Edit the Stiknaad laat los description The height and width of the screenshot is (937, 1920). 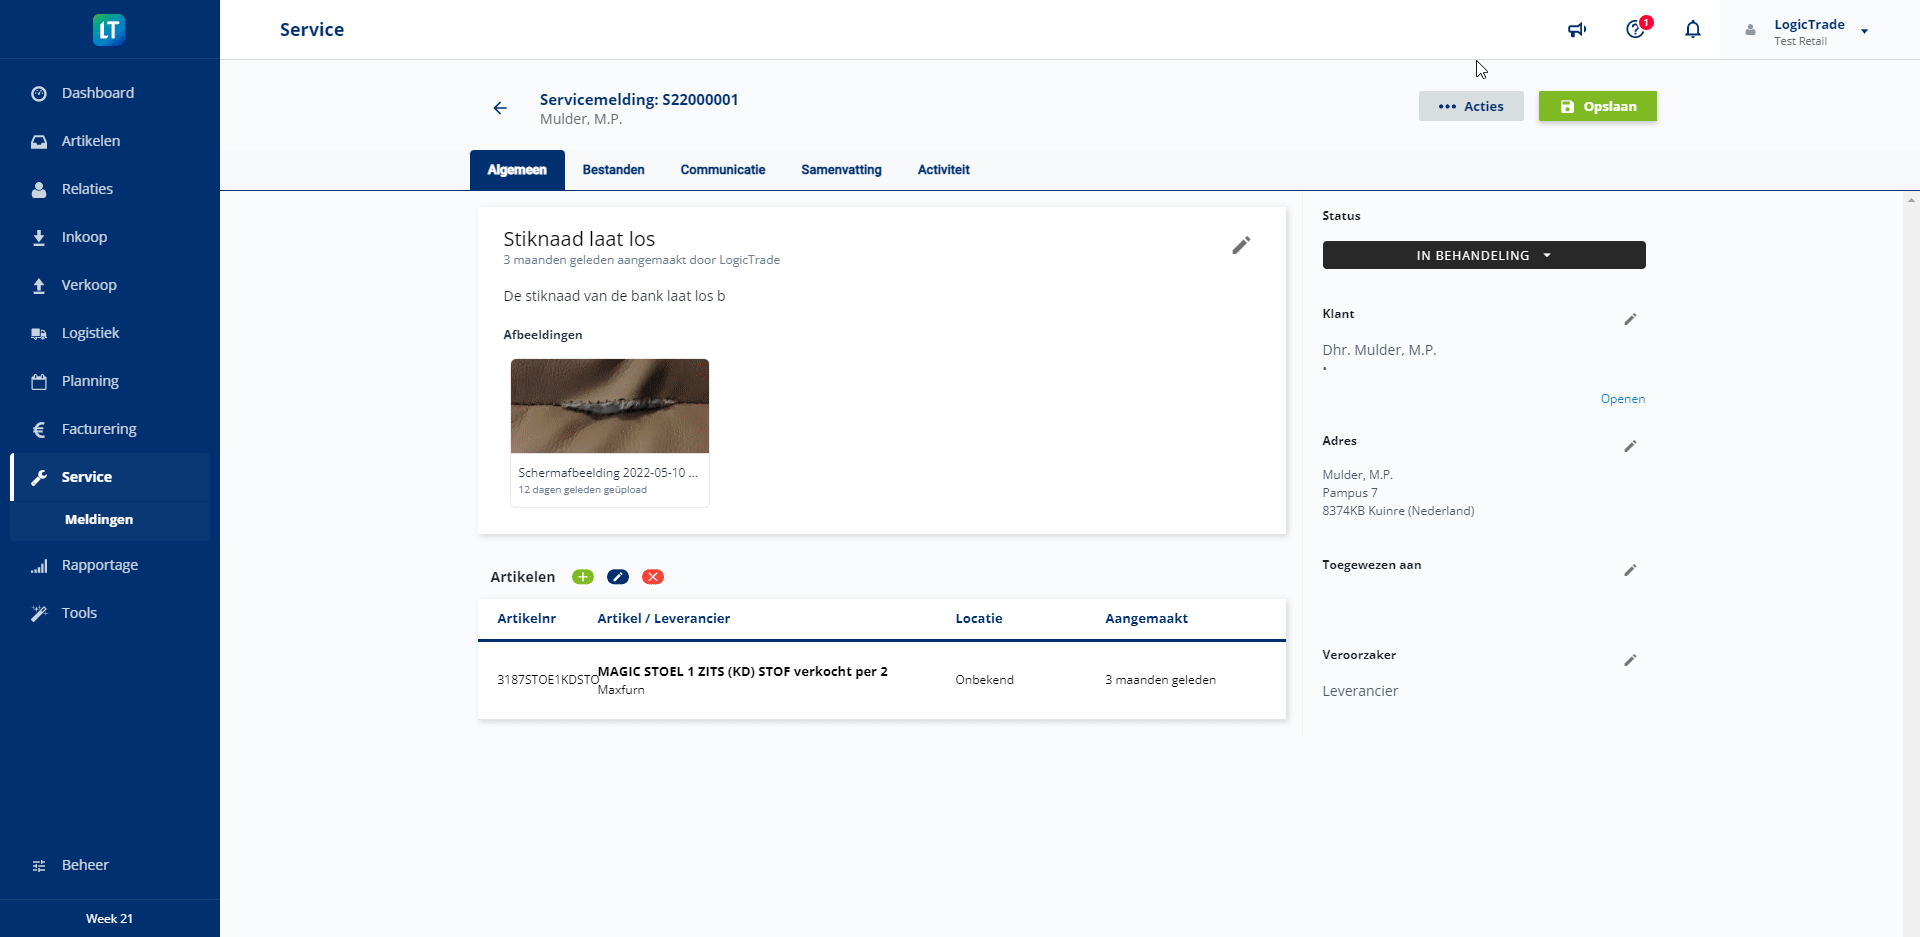coord(1241,246)
